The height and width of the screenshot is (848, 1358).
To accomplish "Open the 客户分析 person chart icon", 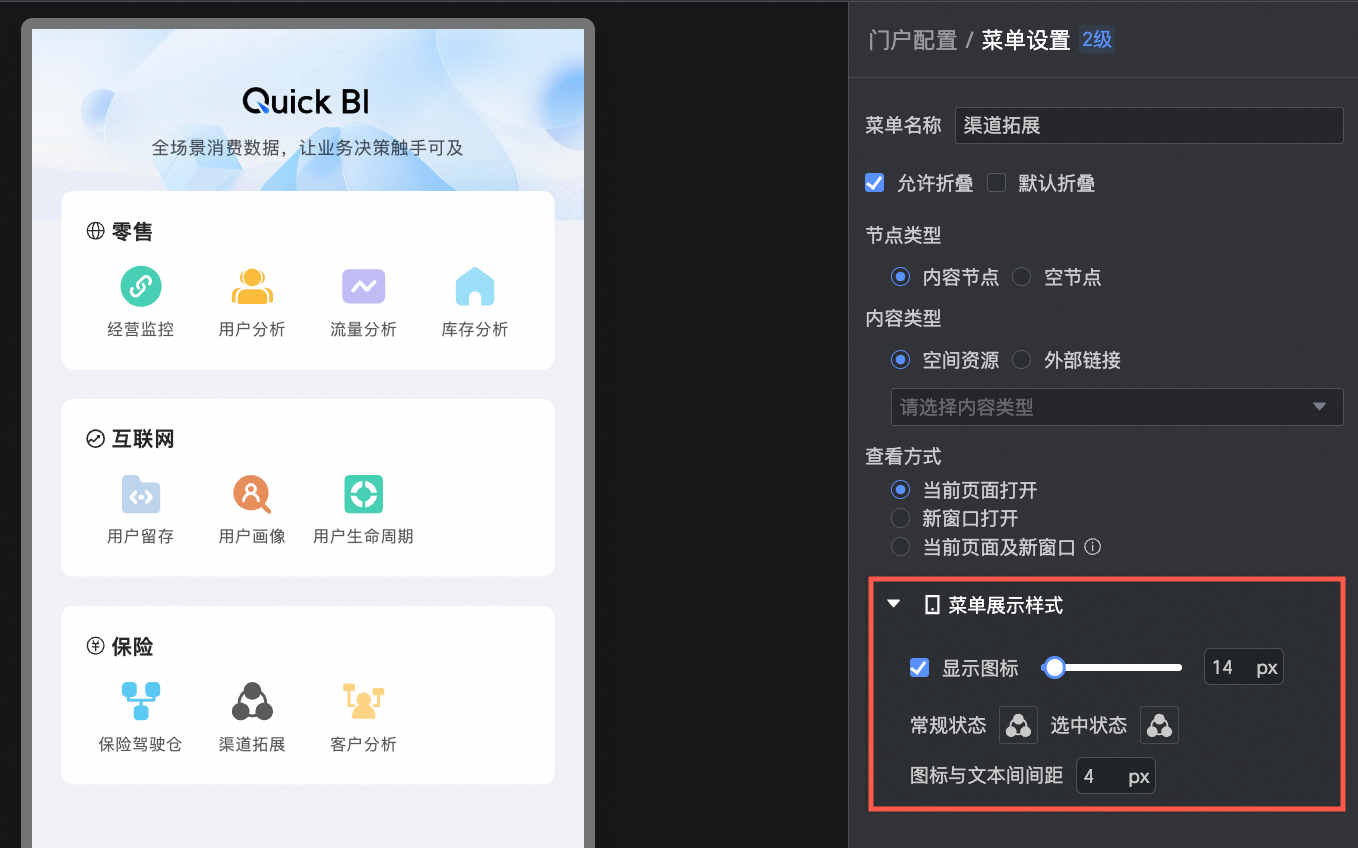I will coord(363,701).
